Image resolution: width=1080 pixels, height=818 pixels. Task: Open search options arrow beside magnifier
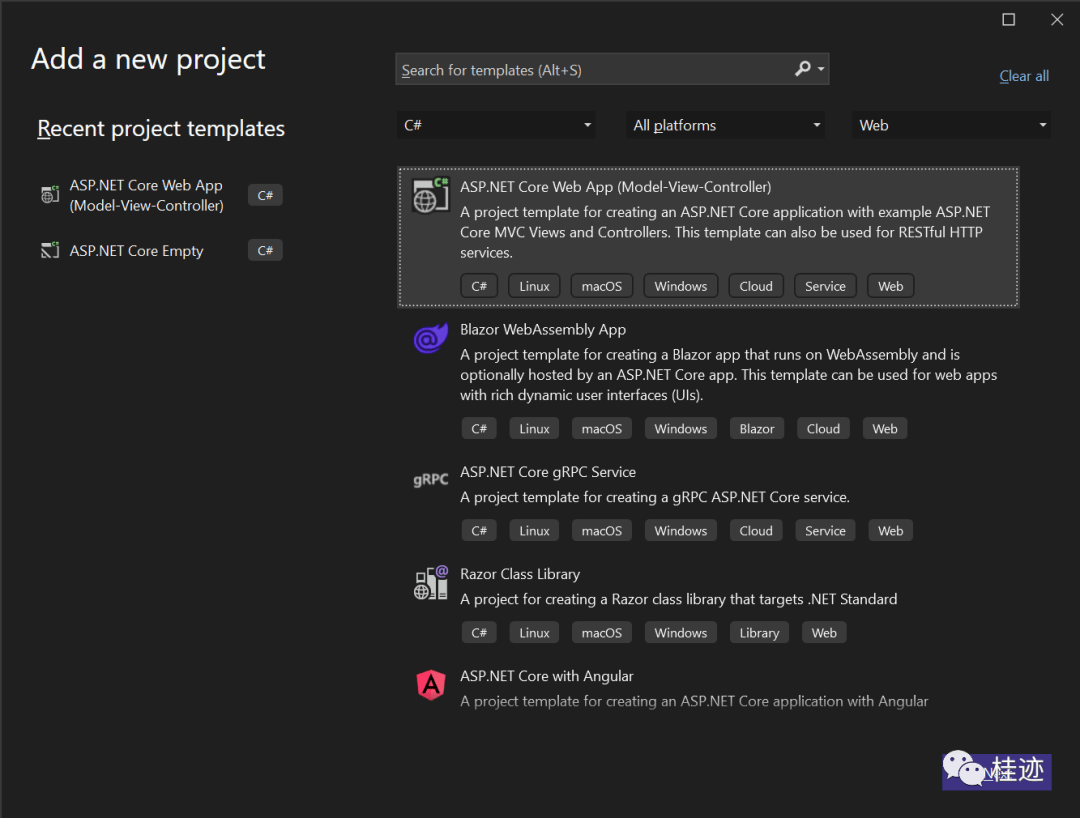click(x=821, y=69)
